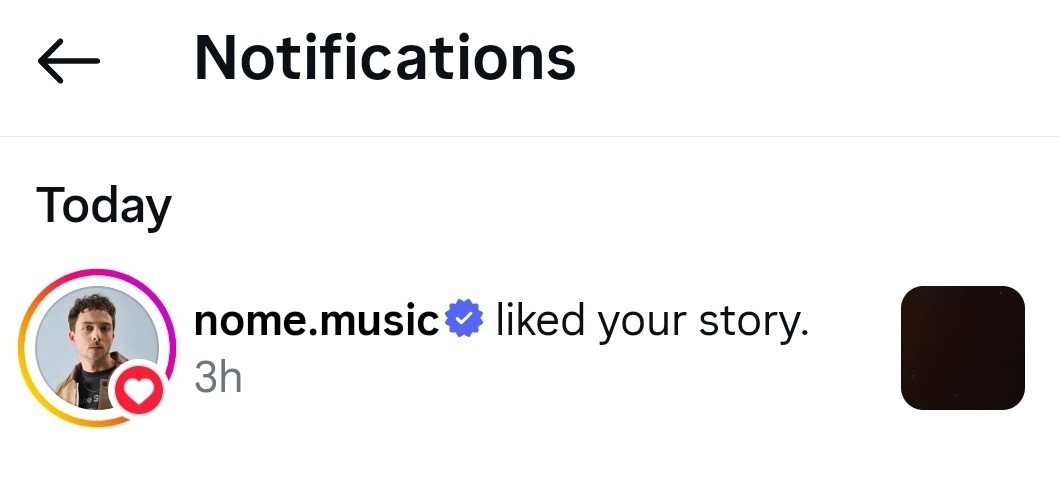Image resolution: width=1060 pixels, height=477 pixels.
Task: Tap the man's face in the avatar
Action: click(x=87, y=327)
